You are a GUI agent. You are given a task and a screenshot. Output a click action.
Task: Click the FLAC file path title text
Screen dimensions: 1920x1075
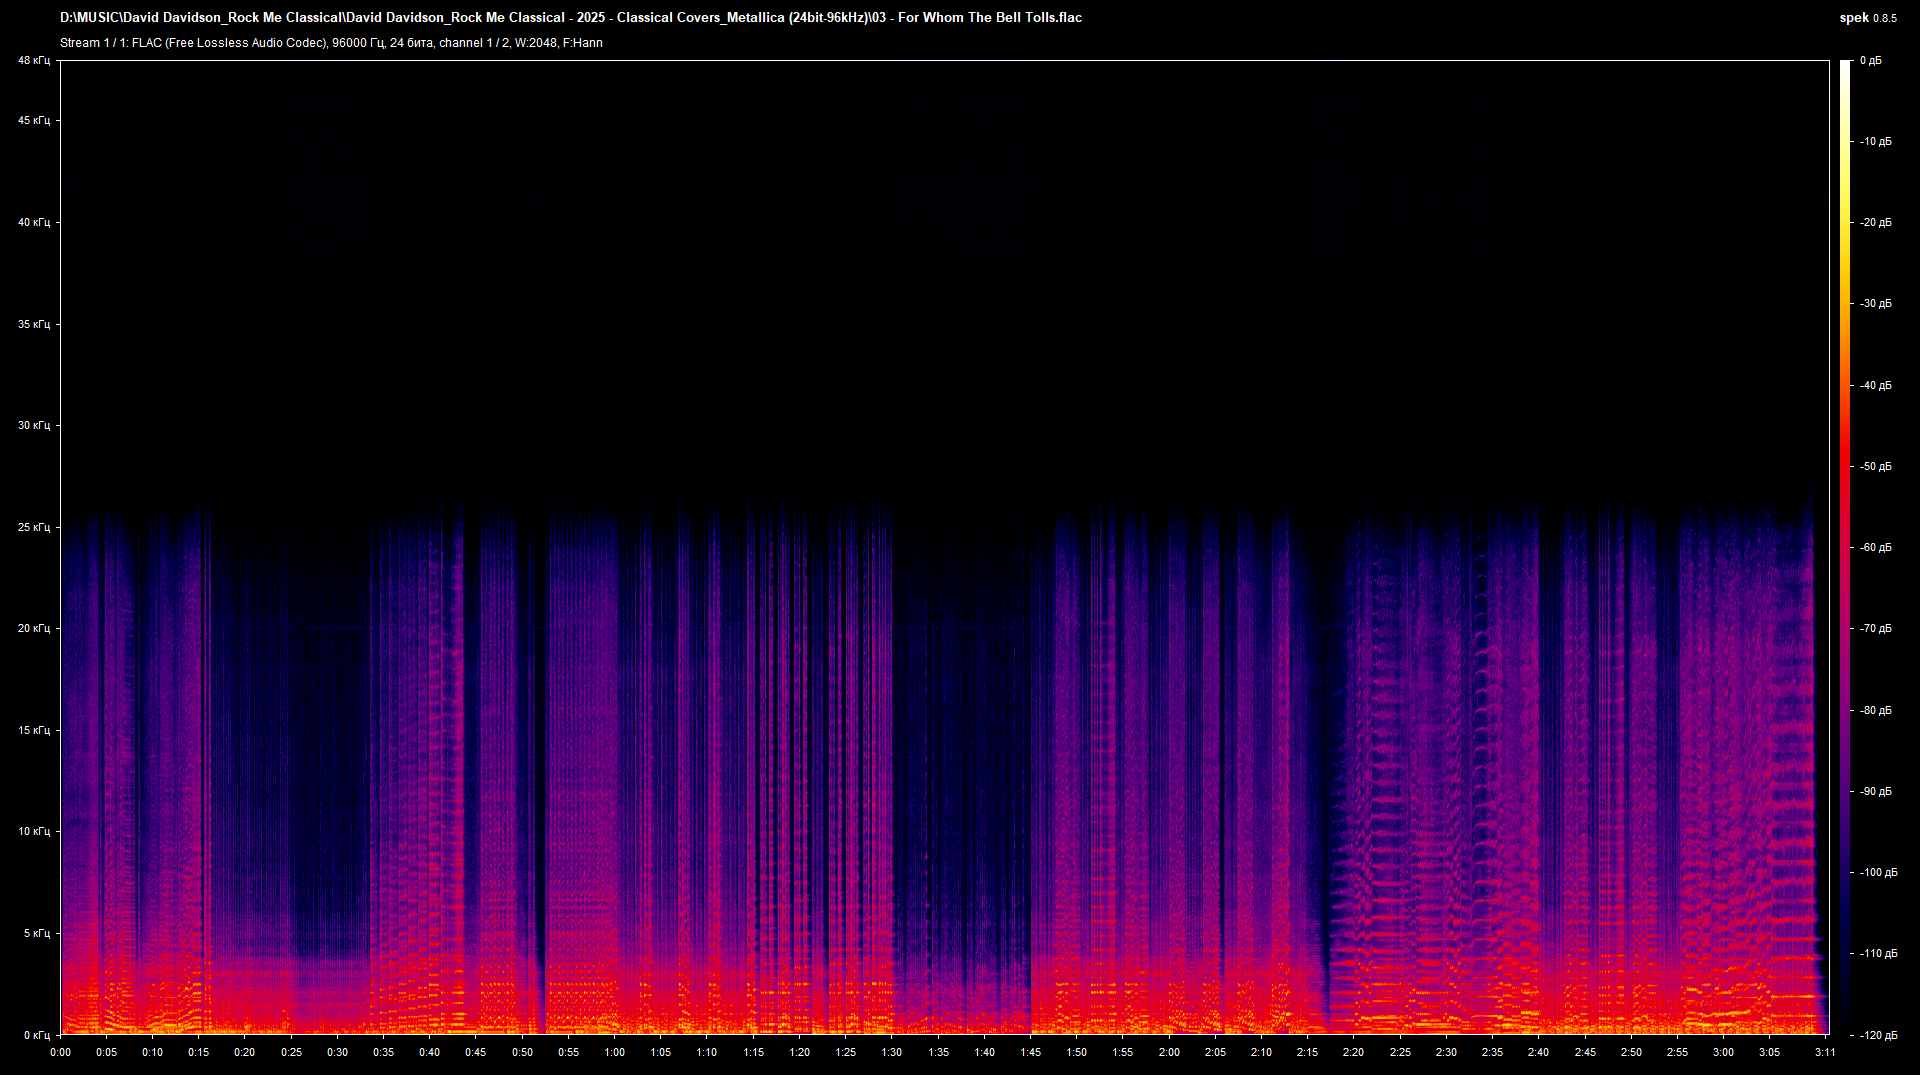coord(571,17)
